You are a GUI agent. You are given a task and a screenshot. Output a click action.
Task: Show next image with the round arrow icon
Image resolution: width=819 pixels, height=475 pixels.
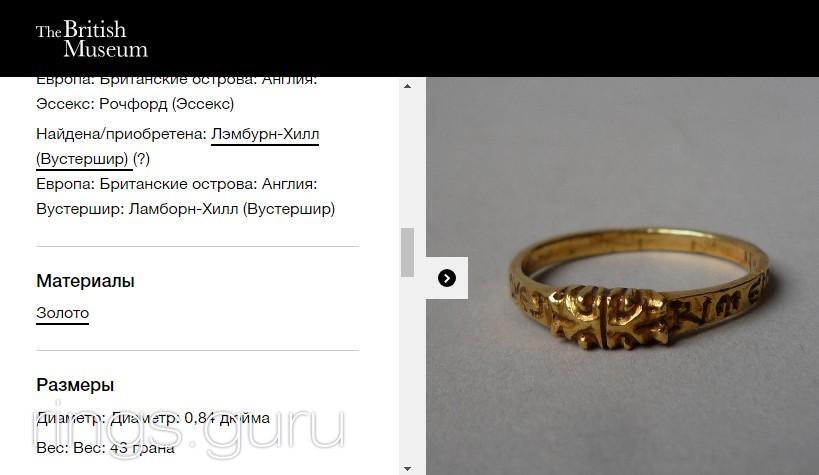pyautogui.click(x=447, y=278)
